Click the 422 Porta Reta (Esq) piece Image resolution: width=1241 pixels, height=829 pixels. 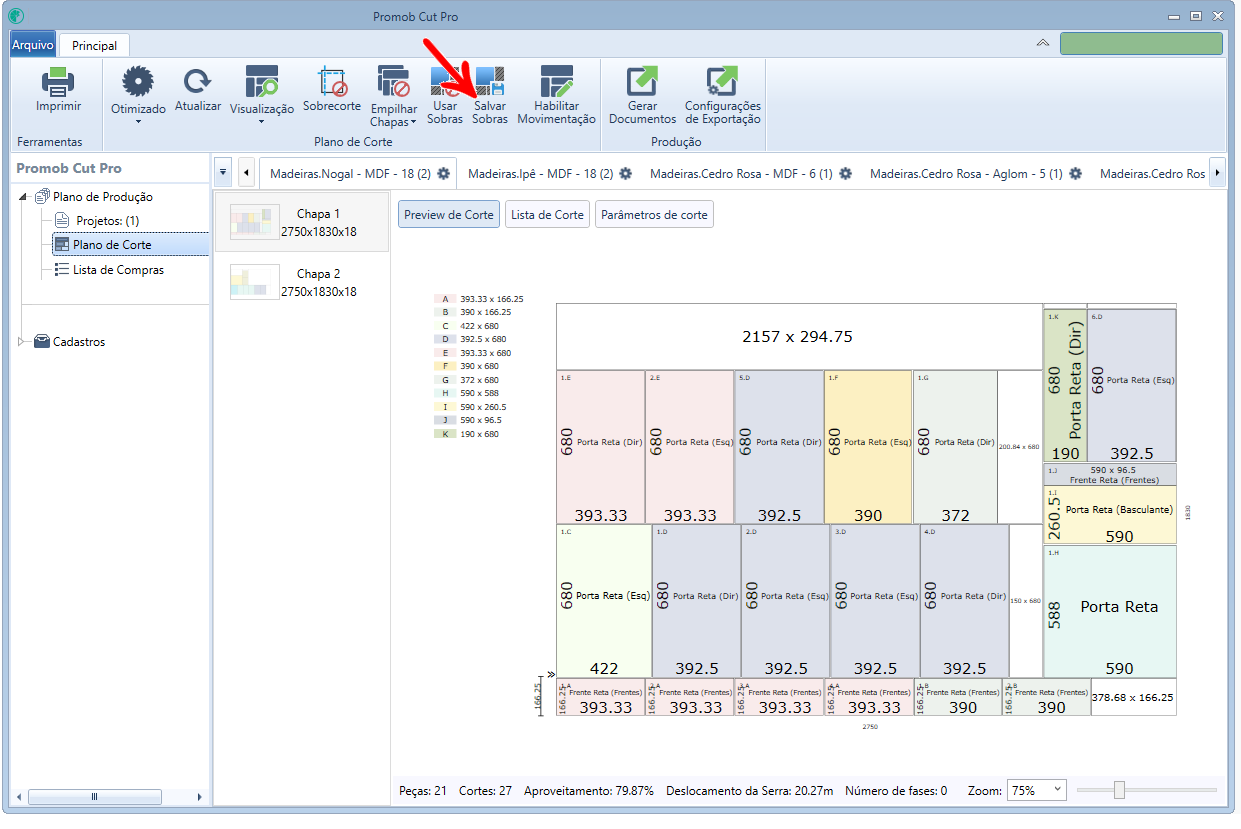604,601
